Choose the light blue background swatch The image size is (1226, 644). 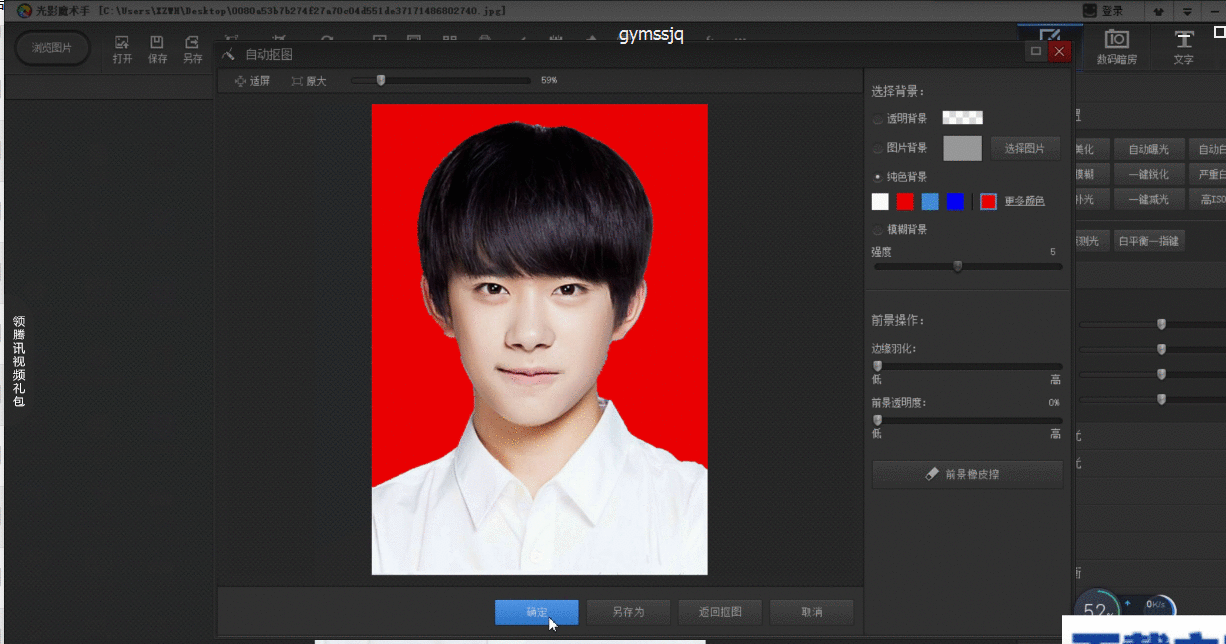pyautogui.click(x=930, y=202)
